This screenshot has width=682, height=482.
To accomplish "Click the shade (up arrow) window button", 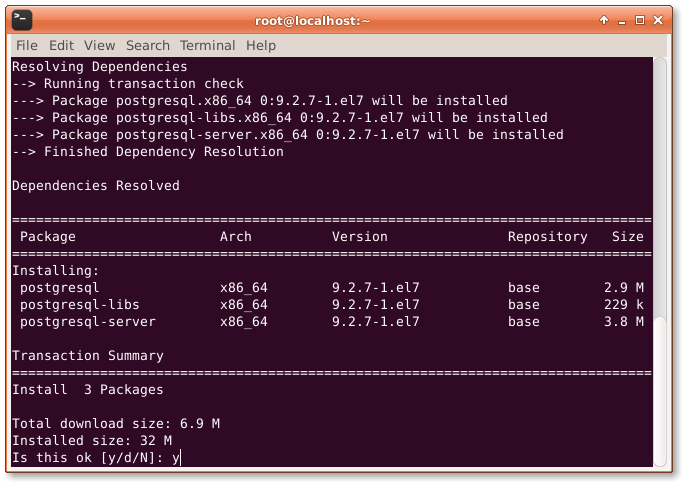I will click(603, 20).
